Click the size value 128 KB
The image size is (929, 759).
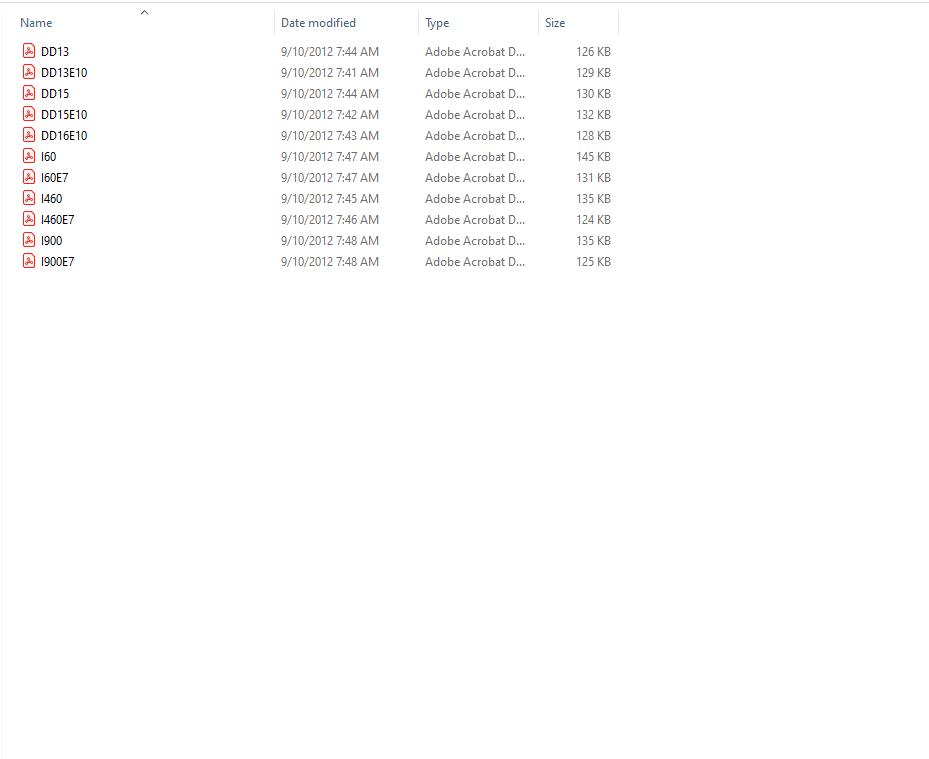point(593,136)
